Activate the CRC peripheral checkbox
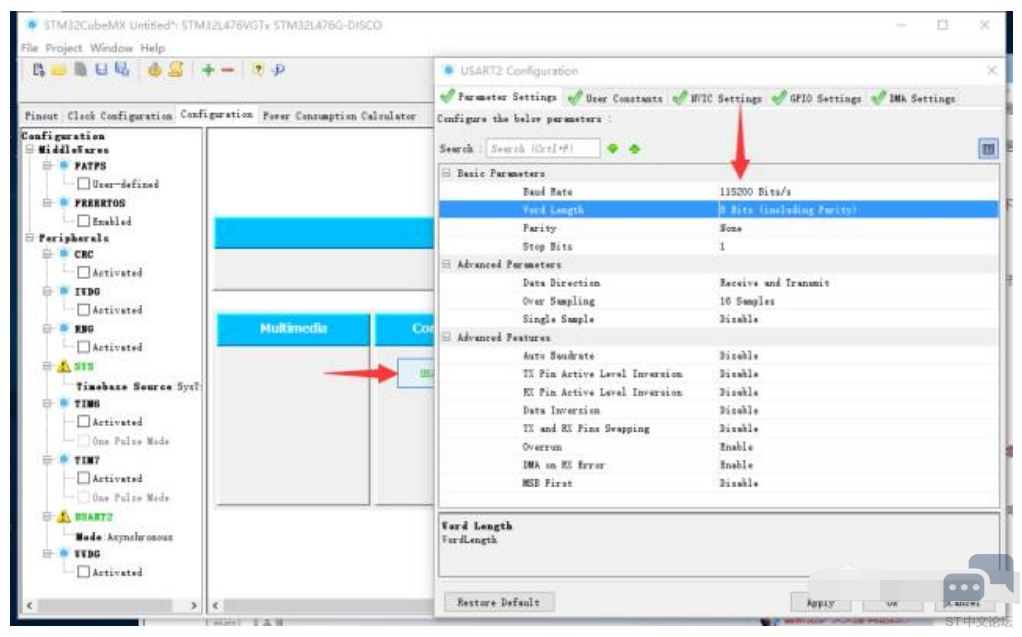The width and height of the screenshot is (1022, 637). coord(83,272)
